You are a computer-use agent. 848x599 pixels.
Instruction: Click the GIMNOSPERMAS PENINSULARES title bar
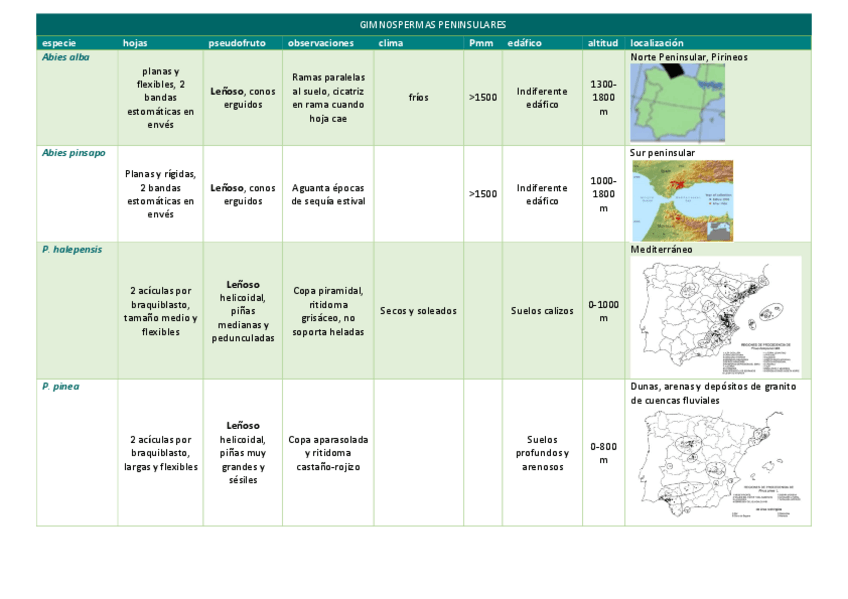pos(434,23)
